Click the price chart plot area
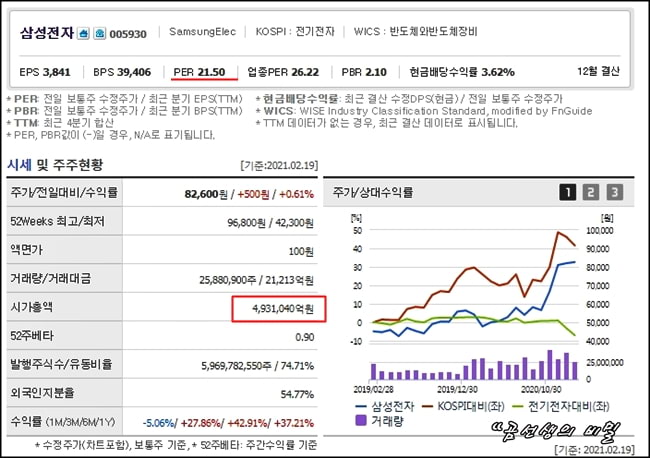The height and width of the screenshot is (458, 650). pos(474,286)
